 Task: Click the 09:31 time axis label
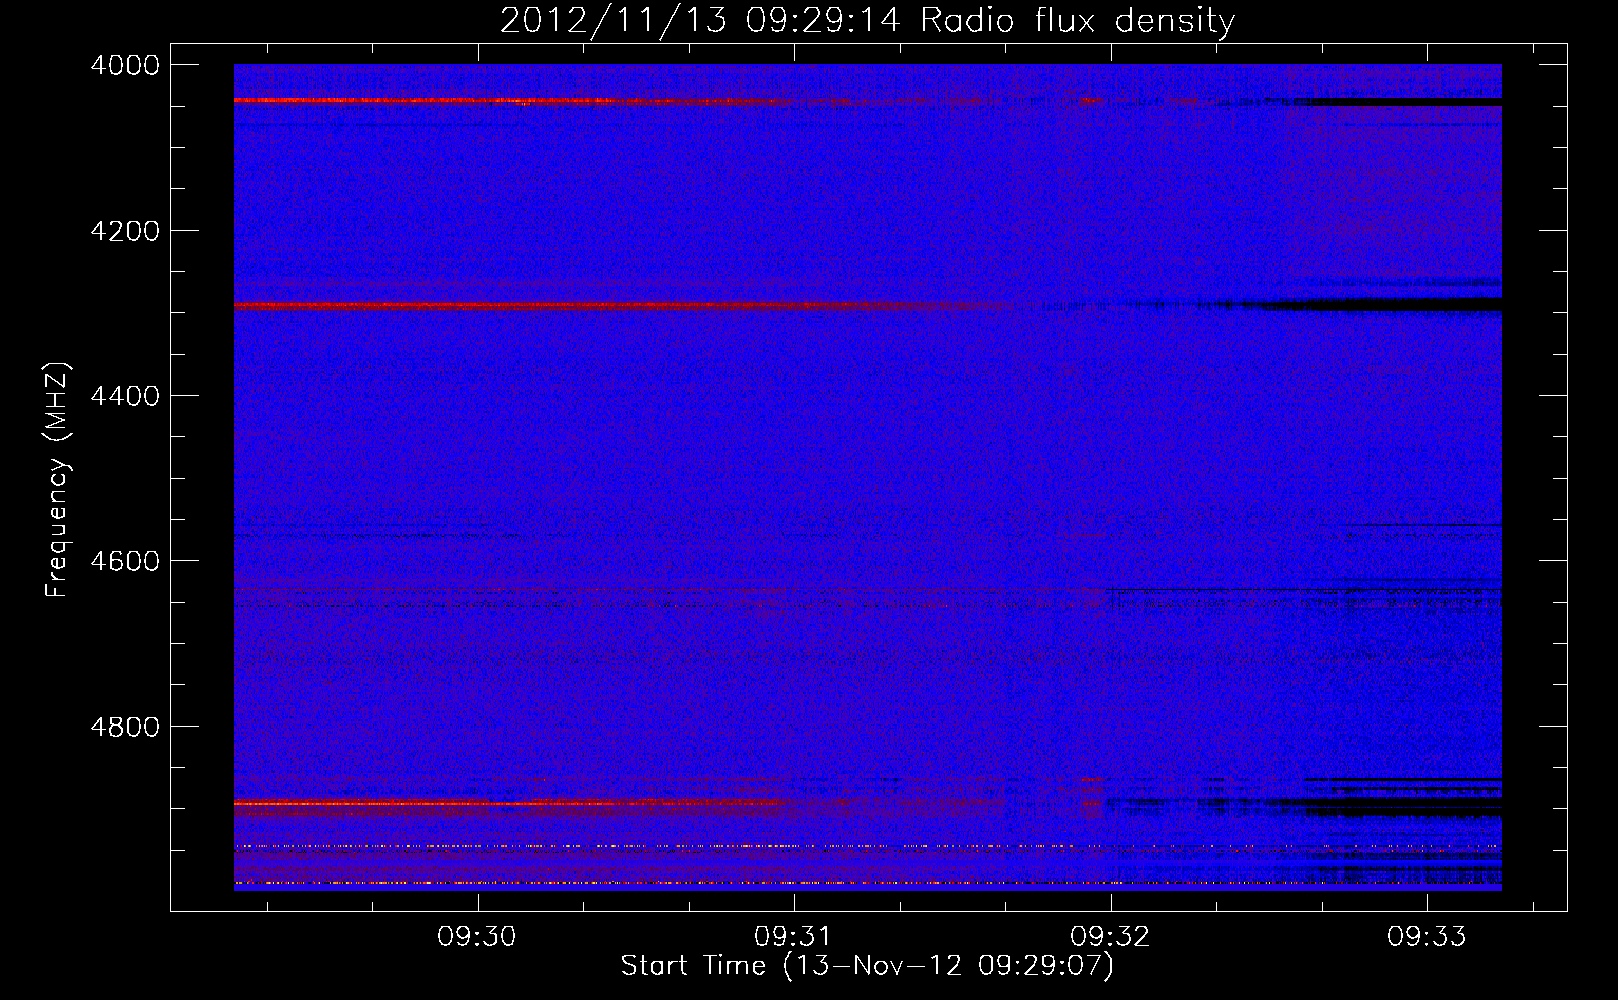pos(794,936)
